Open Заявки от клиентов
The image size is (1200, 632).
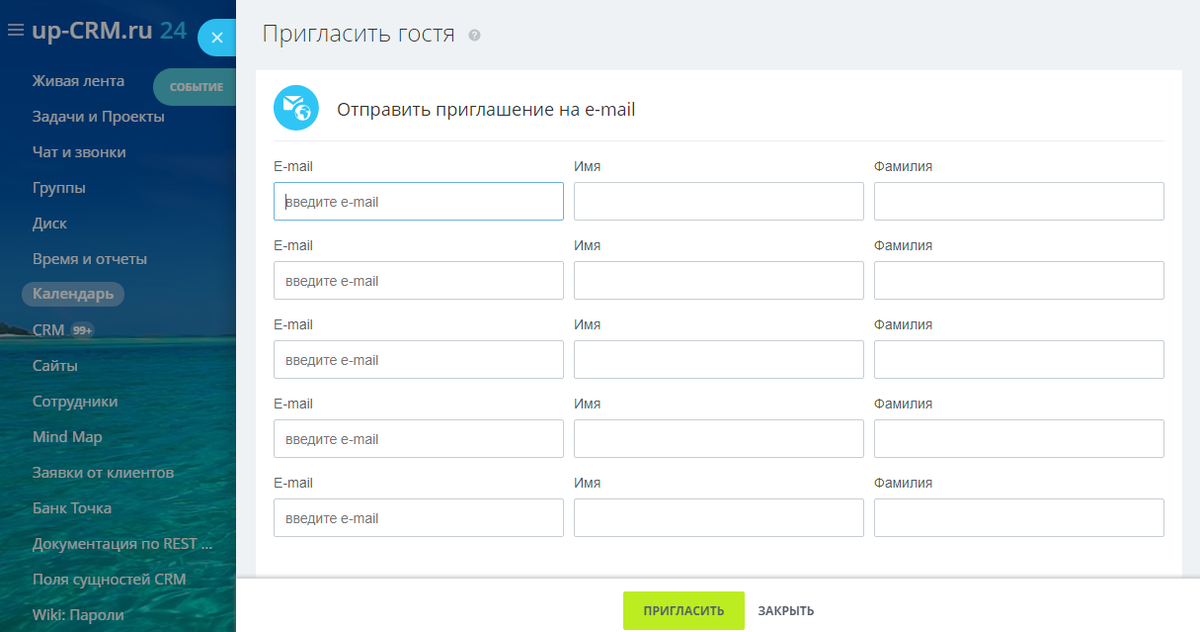click(103, 472)
